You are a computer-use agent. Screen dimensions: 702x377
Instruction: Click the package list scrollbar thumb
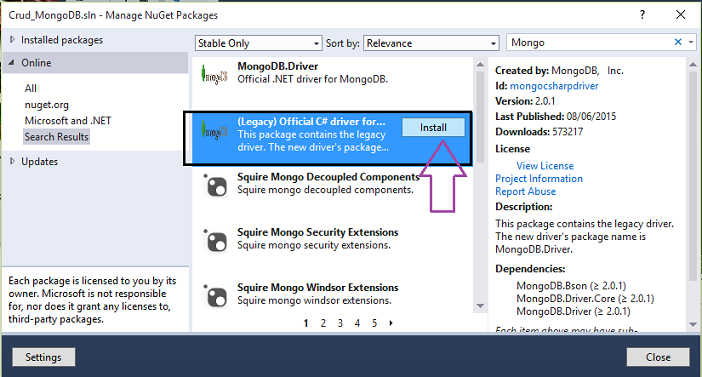click(x=480, y=116)
